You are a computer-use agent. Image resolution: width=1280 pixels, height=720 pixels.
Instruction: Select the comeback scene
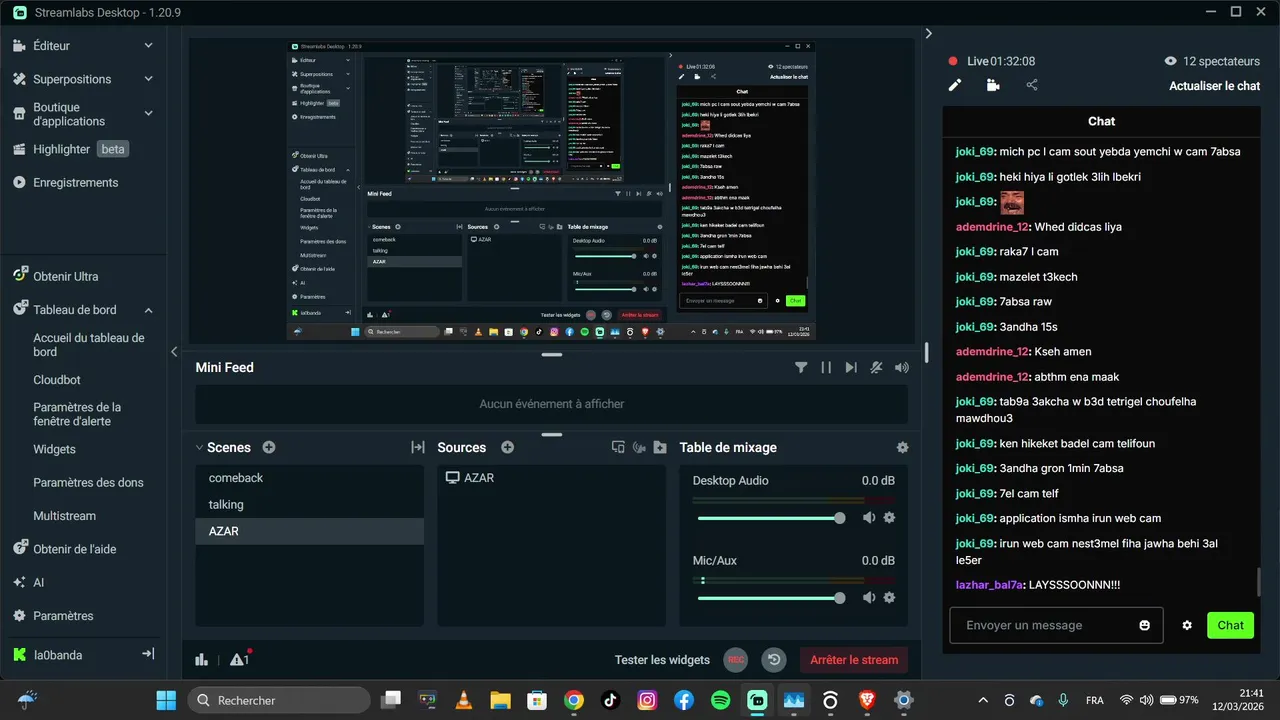point(309,478)
